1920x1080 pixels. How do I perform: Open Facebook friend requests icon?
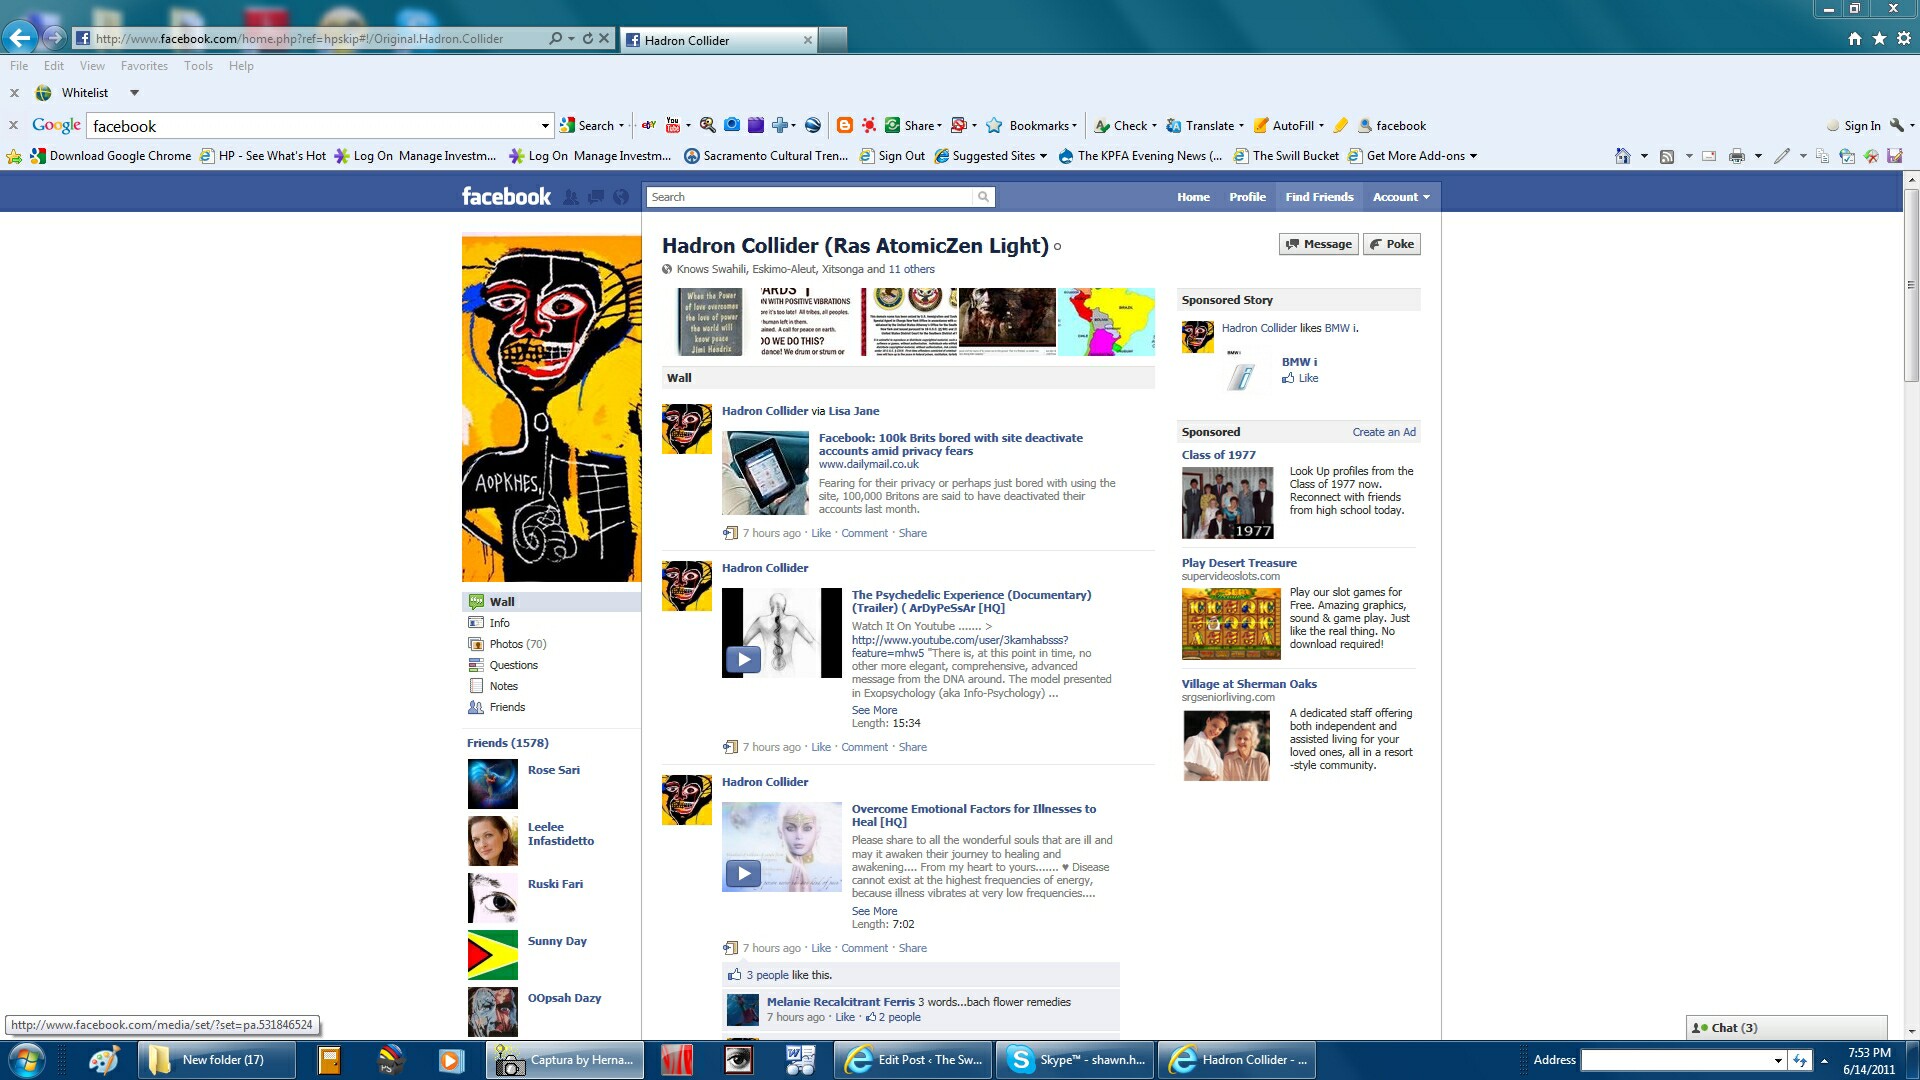click(x=571, y=197)
